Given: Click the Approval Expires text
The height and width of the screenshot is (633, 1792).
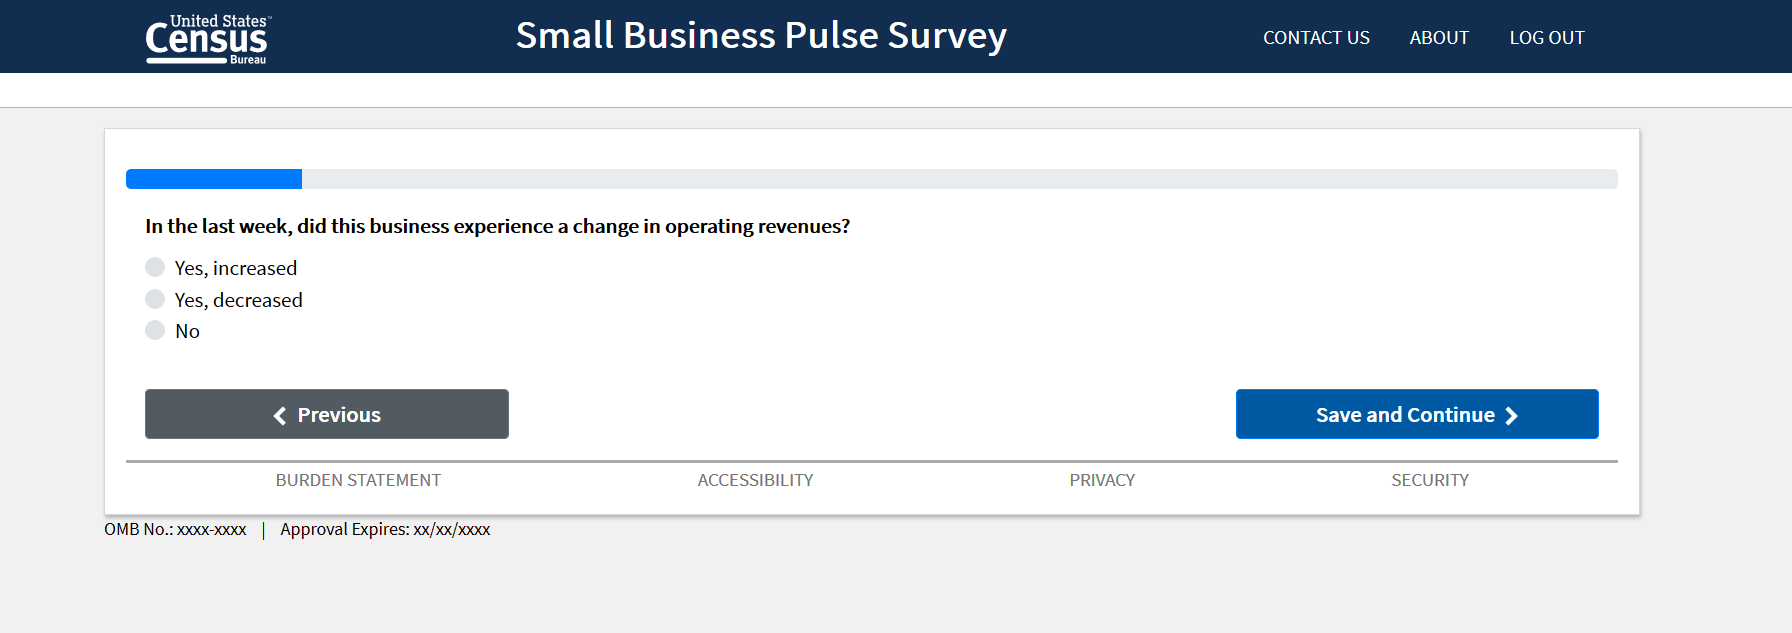Looking at the screenshot, I should click(x=385, y=529).
